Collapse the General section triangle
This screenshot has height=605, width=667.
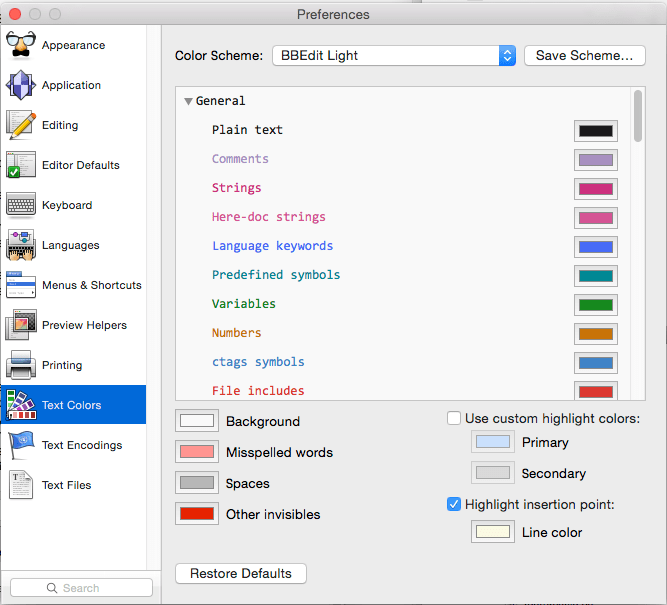(188, 101)
